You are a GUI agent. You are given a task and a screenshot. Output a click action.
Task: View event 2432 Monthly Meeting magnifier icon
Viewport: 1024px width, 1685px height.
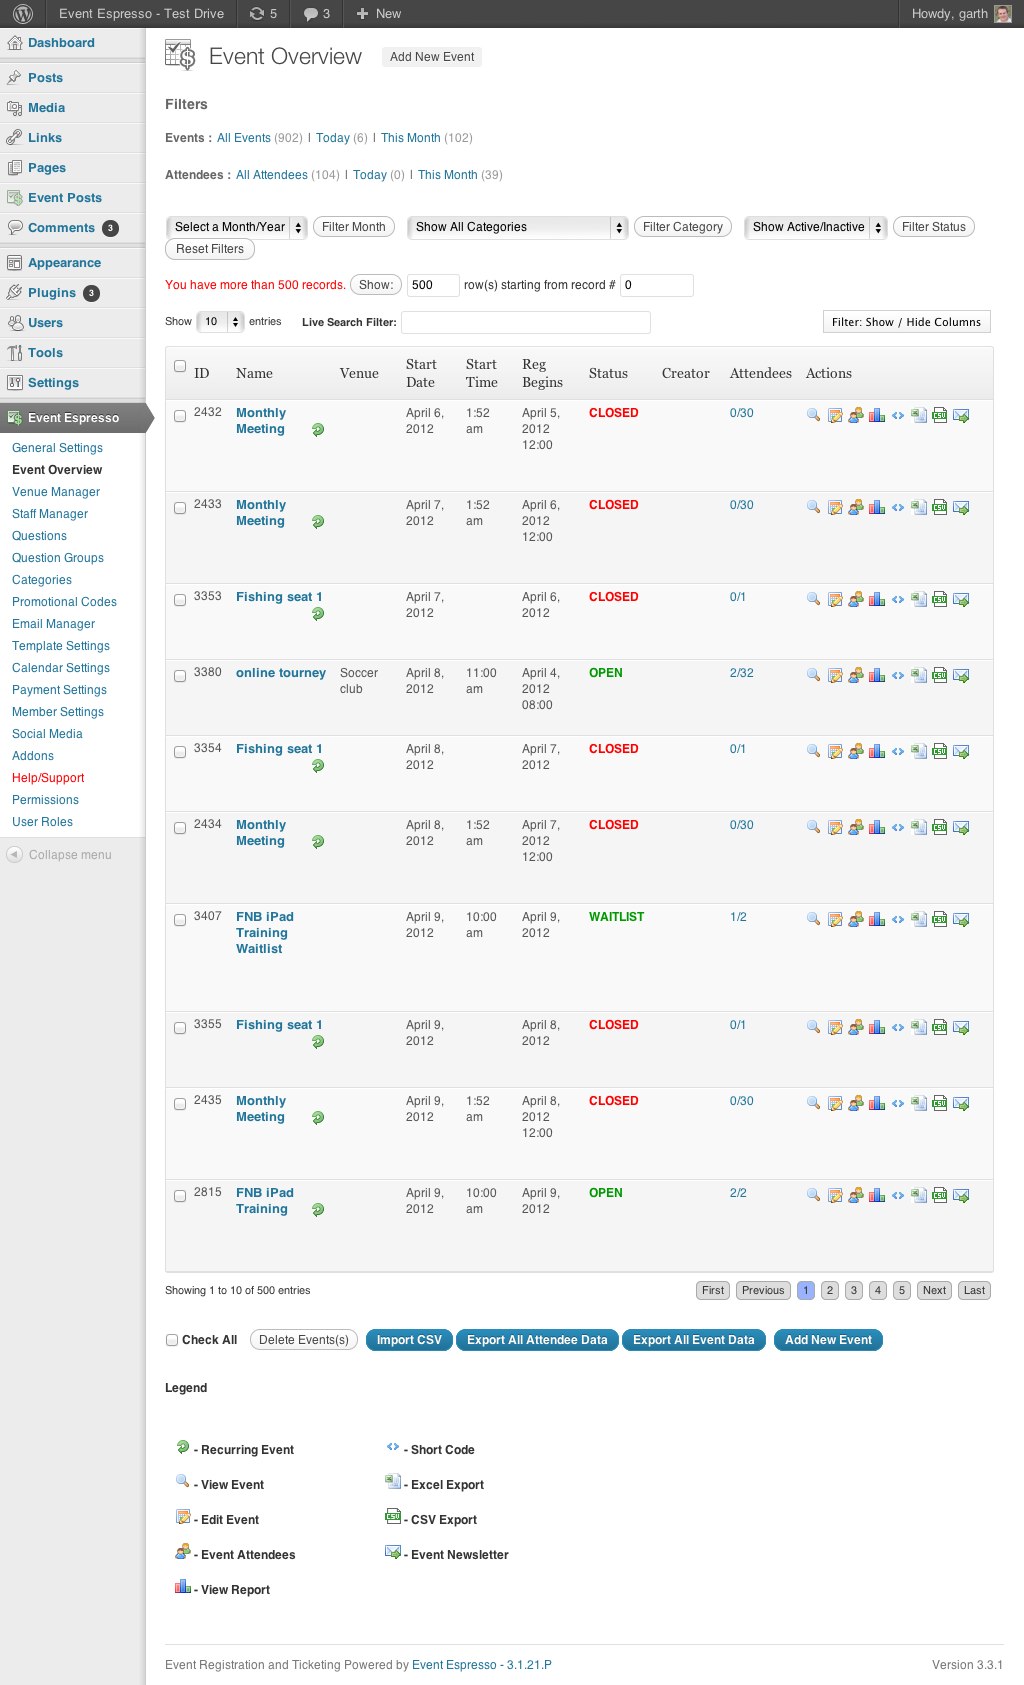coord(813,415)
